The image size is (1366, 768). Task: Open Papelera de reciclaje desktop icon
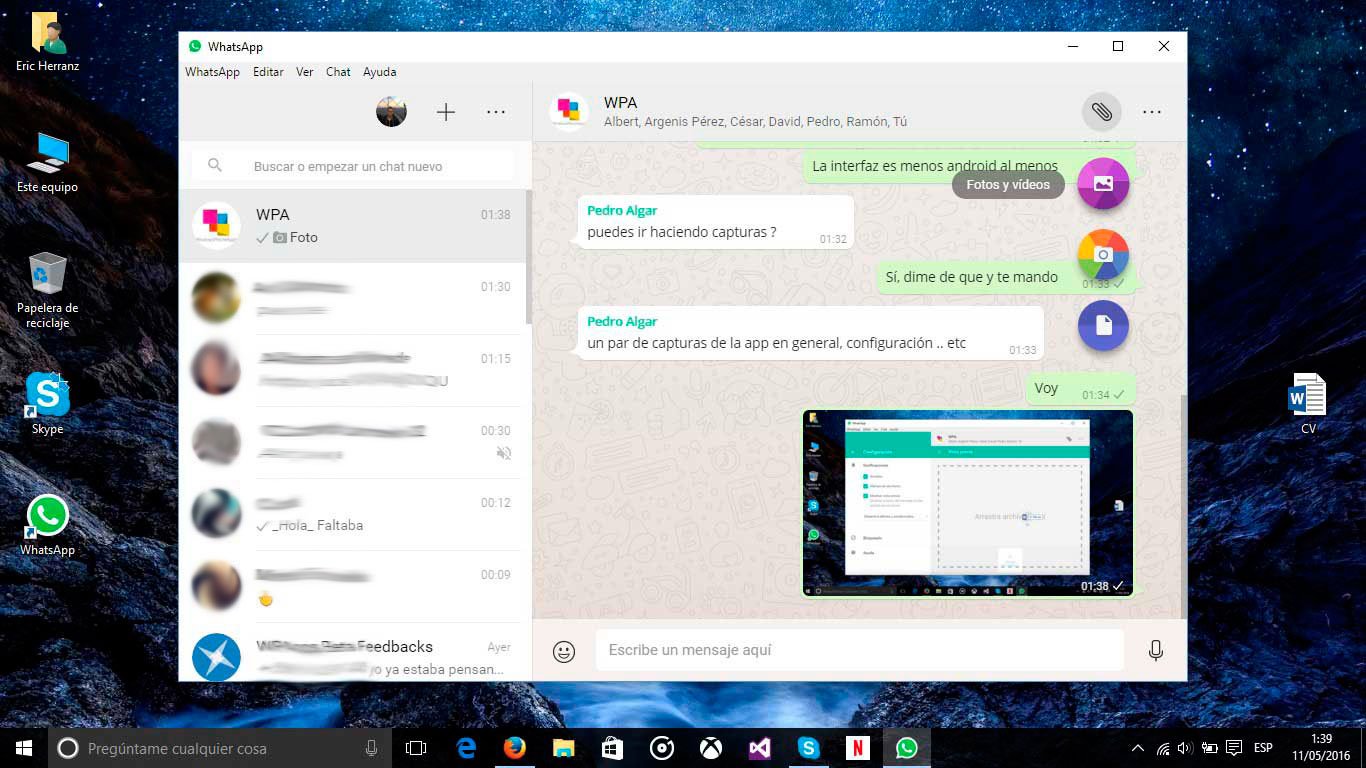(47, 290)
